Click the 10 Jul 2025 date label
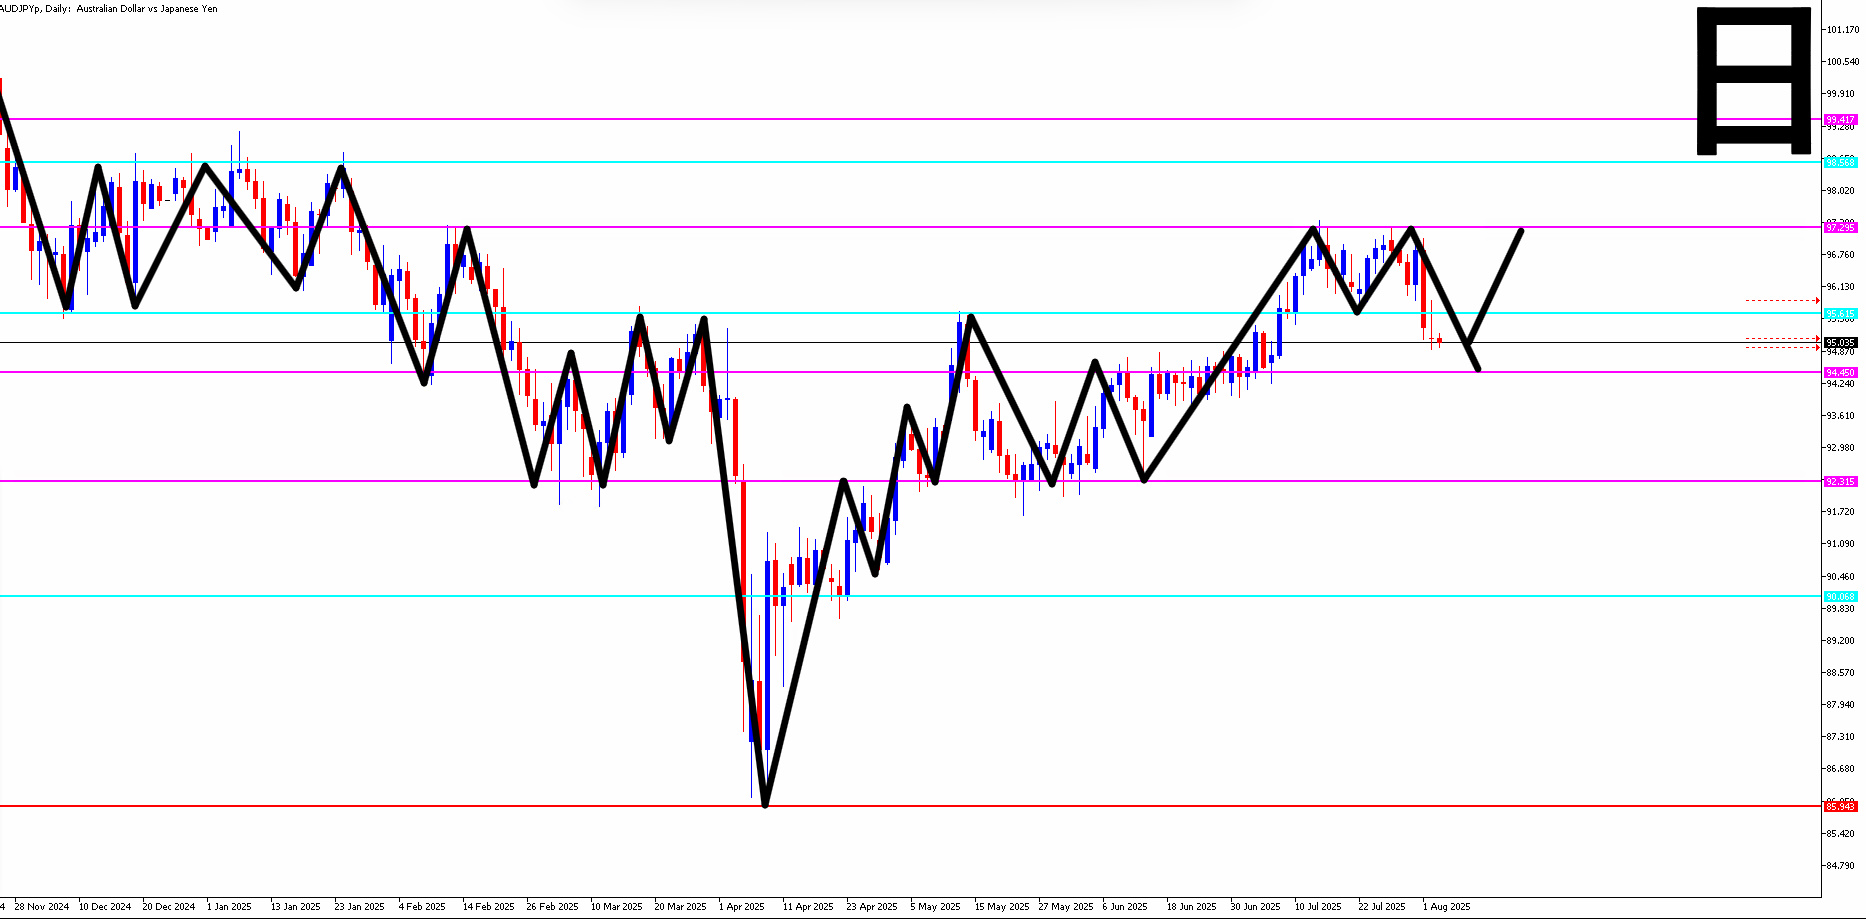Screen dimensions: 1866x919 tap(1317, 907)
